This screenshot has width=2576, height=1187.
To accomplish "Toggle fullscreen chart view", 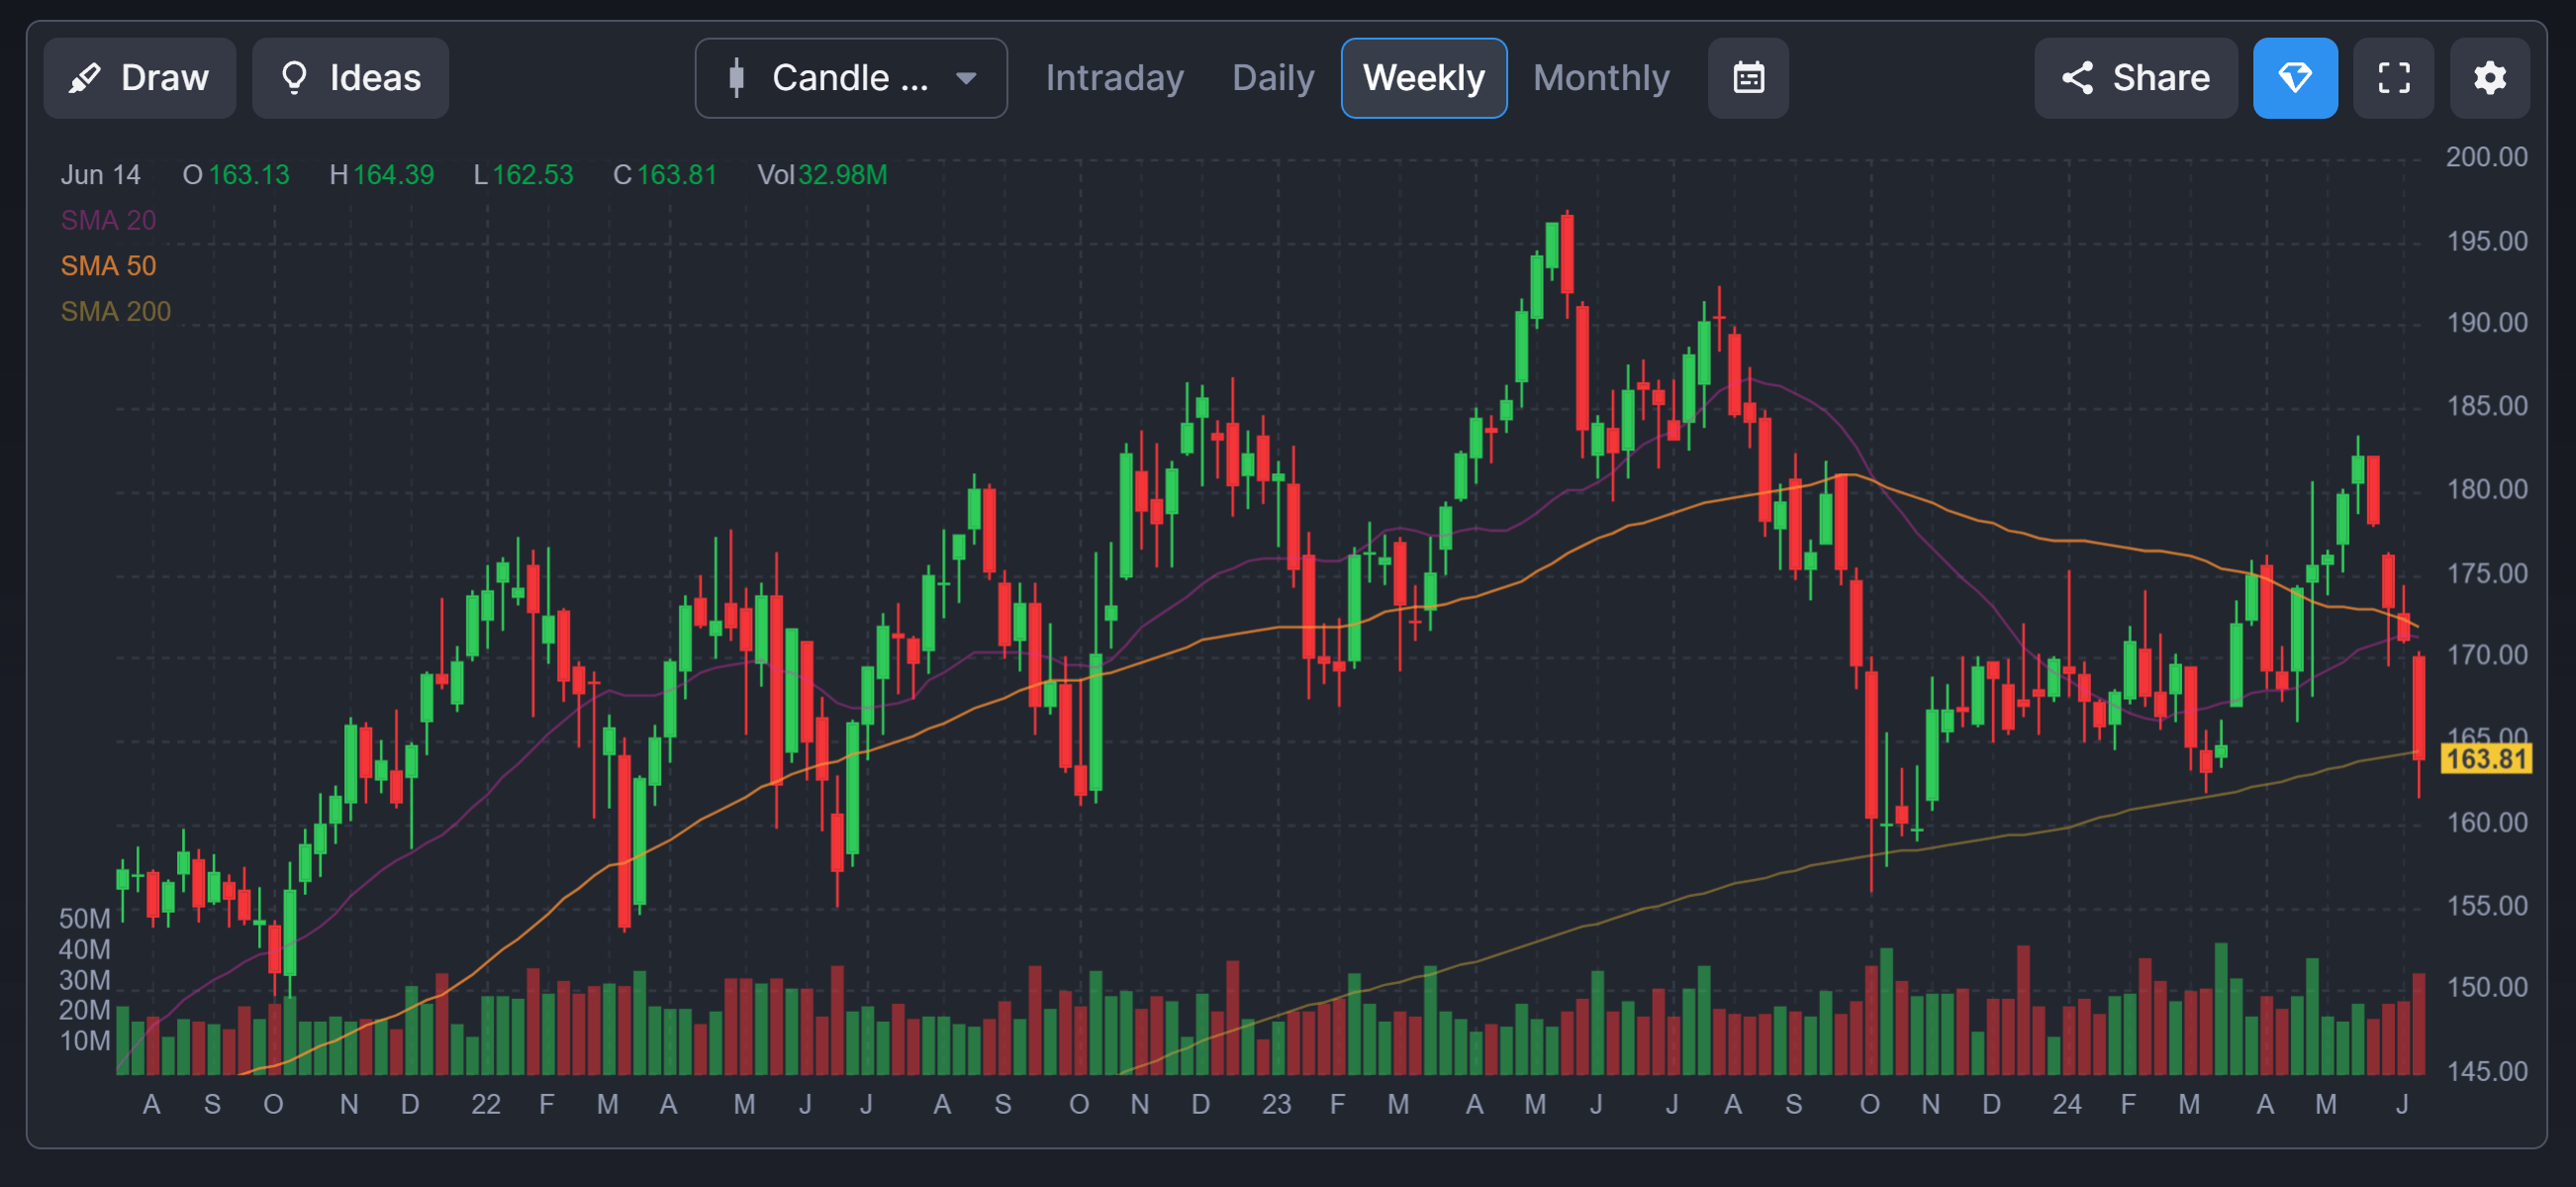I will [2394, 78].
